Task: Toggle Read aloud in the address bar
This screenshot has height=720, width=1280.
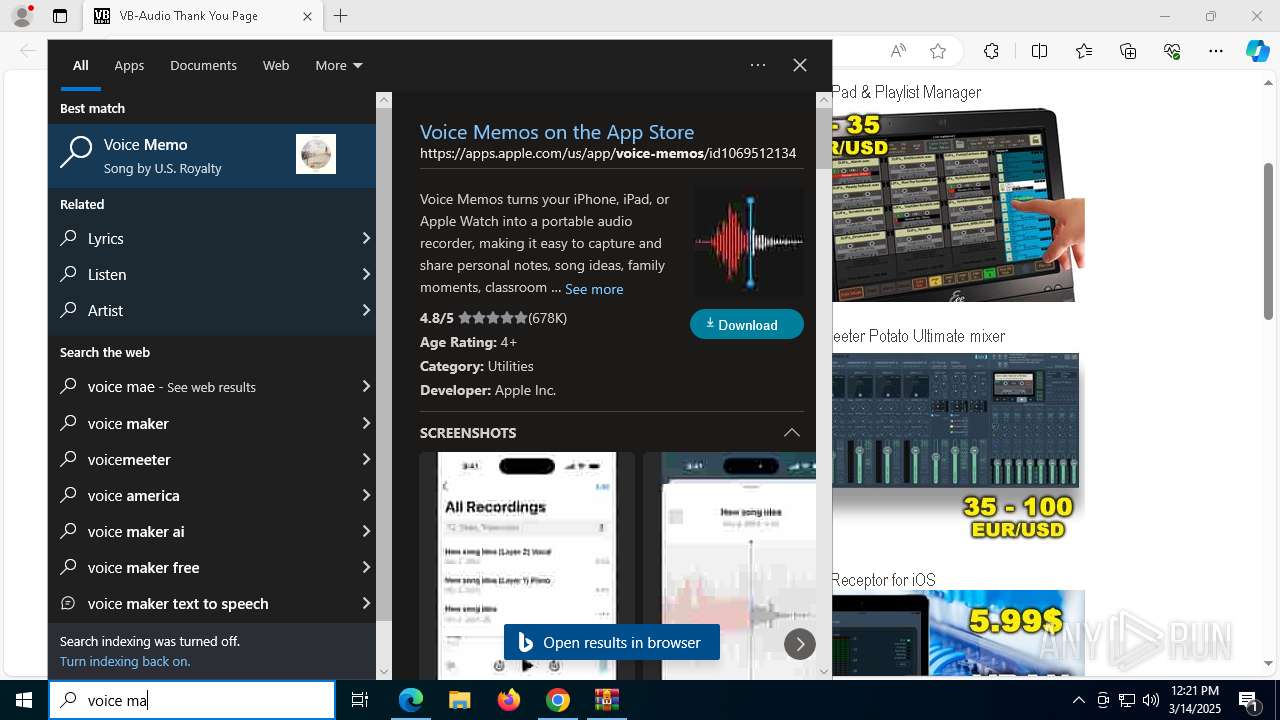Action: point(898,51)
